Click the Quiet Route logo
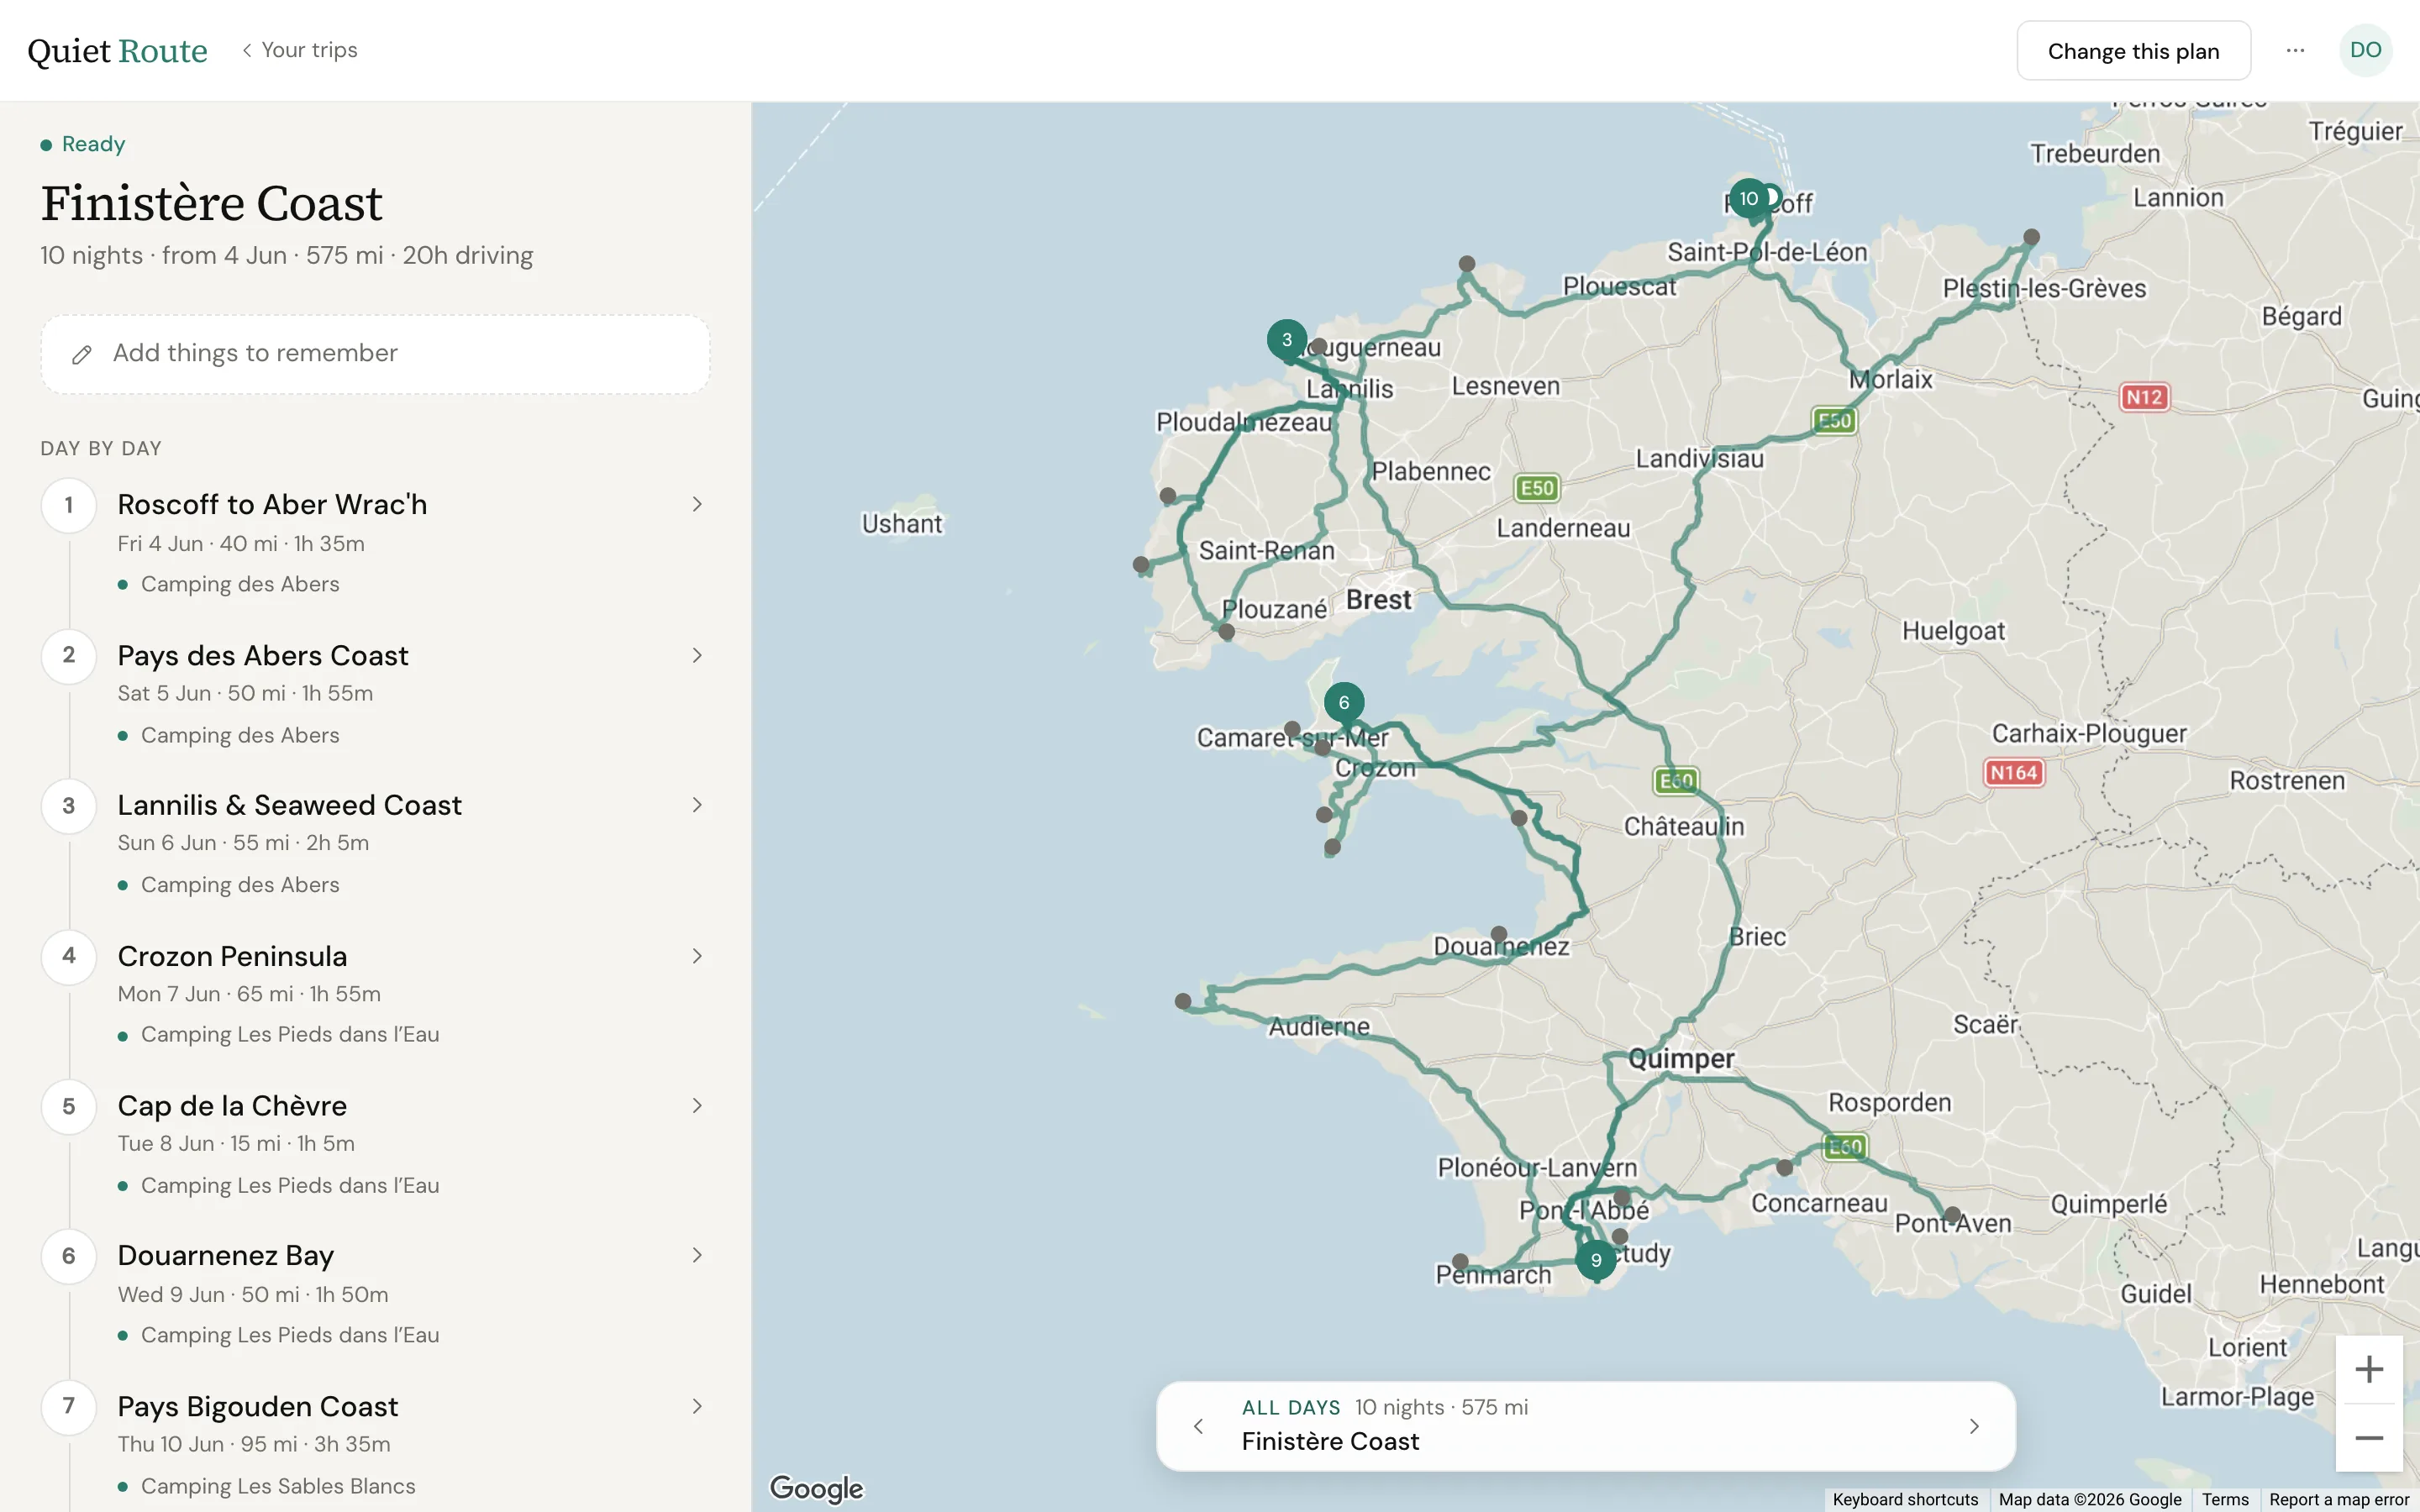 [x=117, y=50]
